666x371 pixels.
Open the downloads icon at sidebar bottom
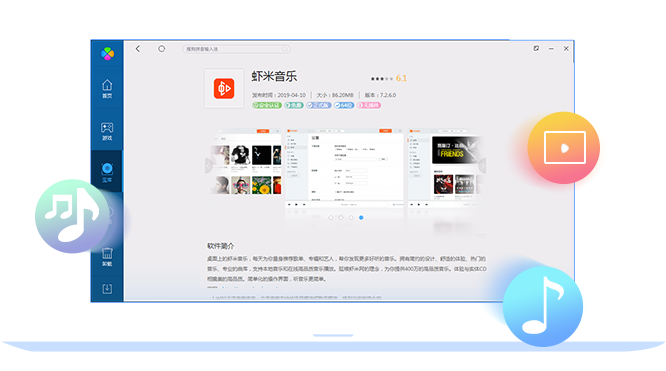point(107,289)
